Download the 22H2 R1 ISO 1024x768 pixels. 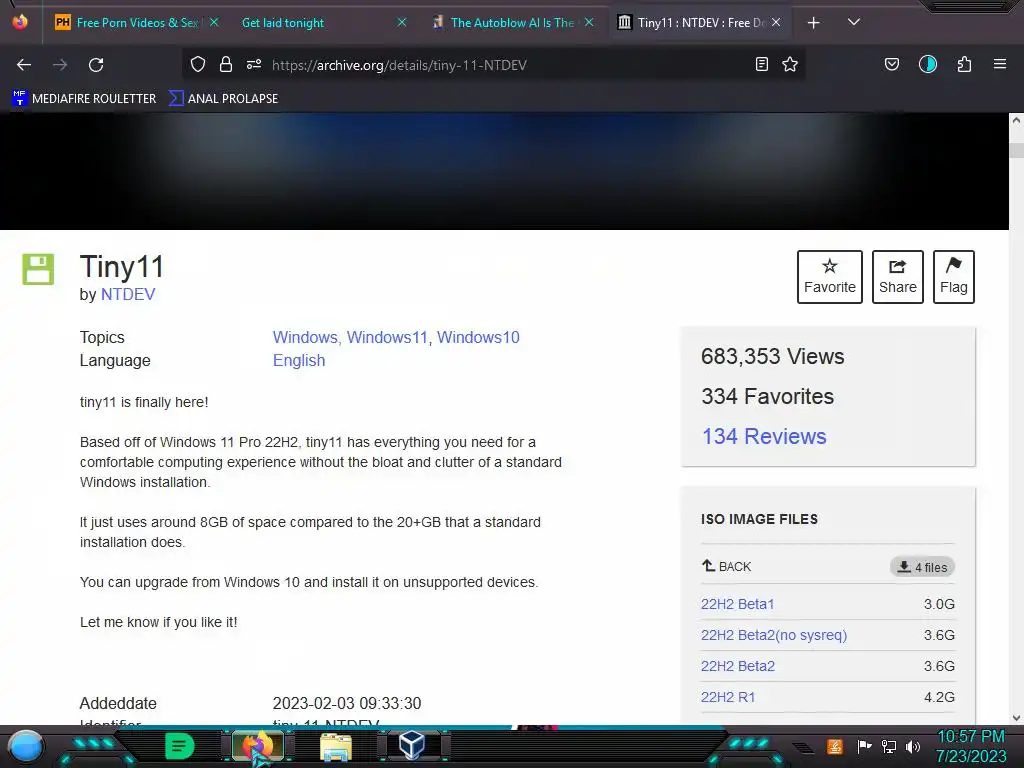click(728, 697)
